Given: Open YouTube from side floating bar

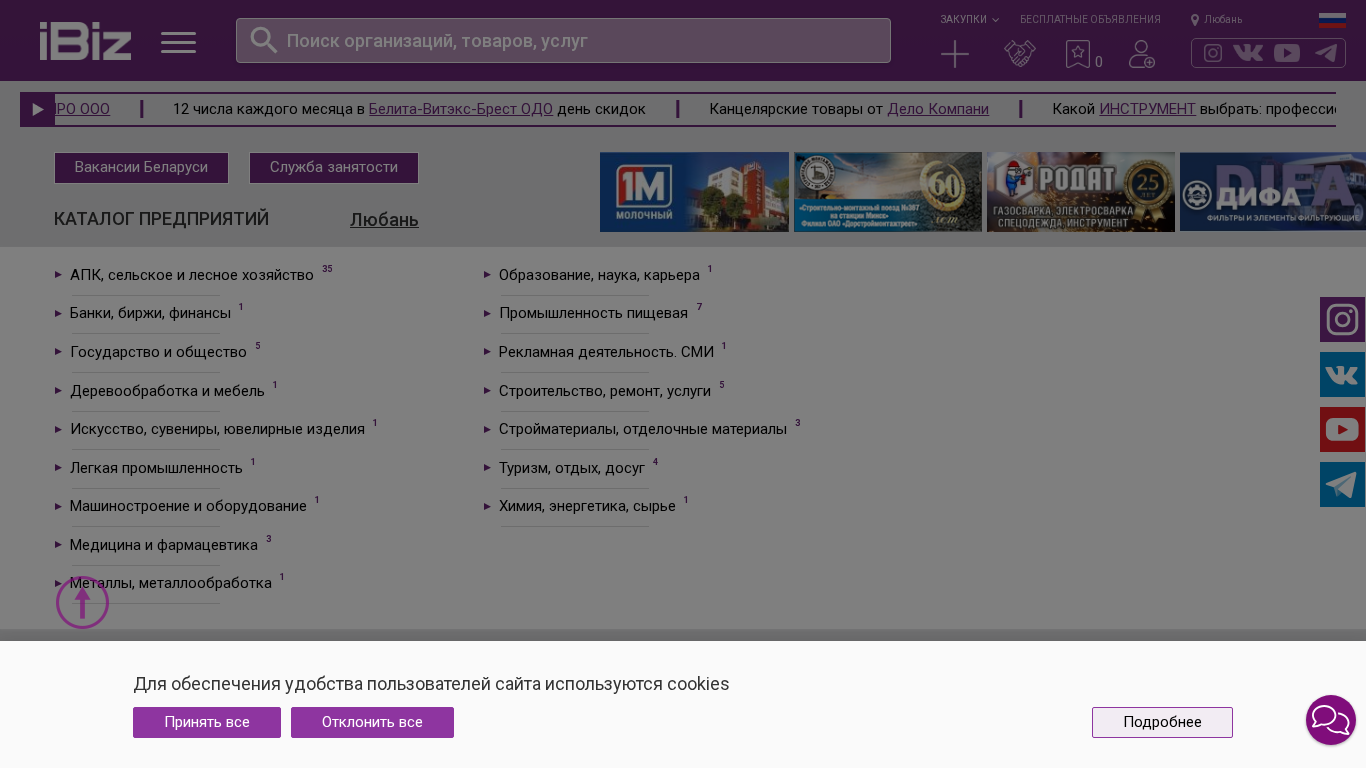Looking at the screenshot, I should [1342, 430].
